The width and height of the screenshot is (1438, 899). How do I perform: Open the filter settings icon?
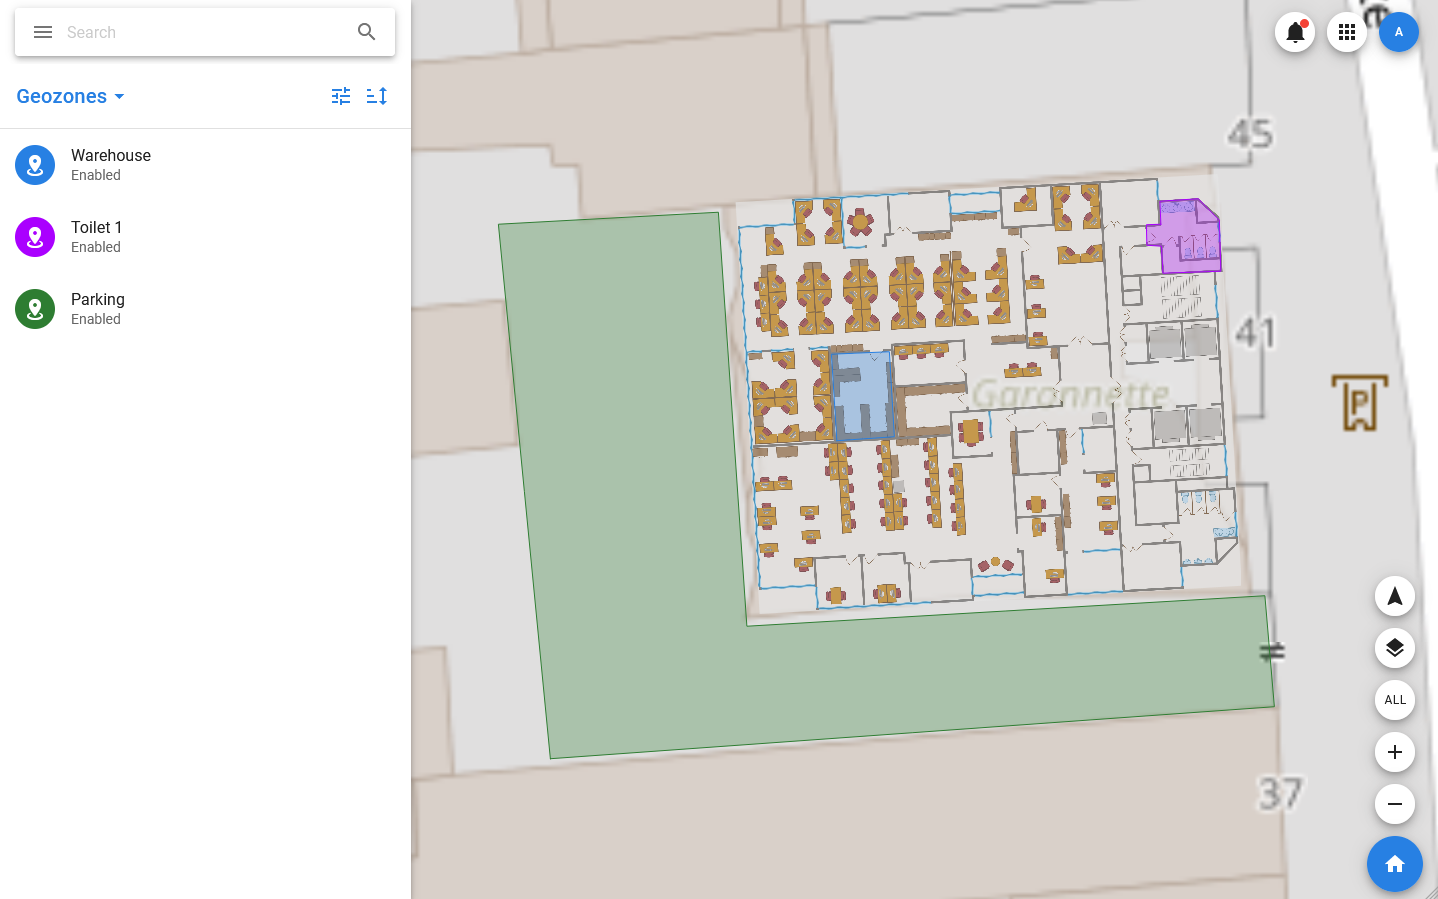tap(341, 96)
